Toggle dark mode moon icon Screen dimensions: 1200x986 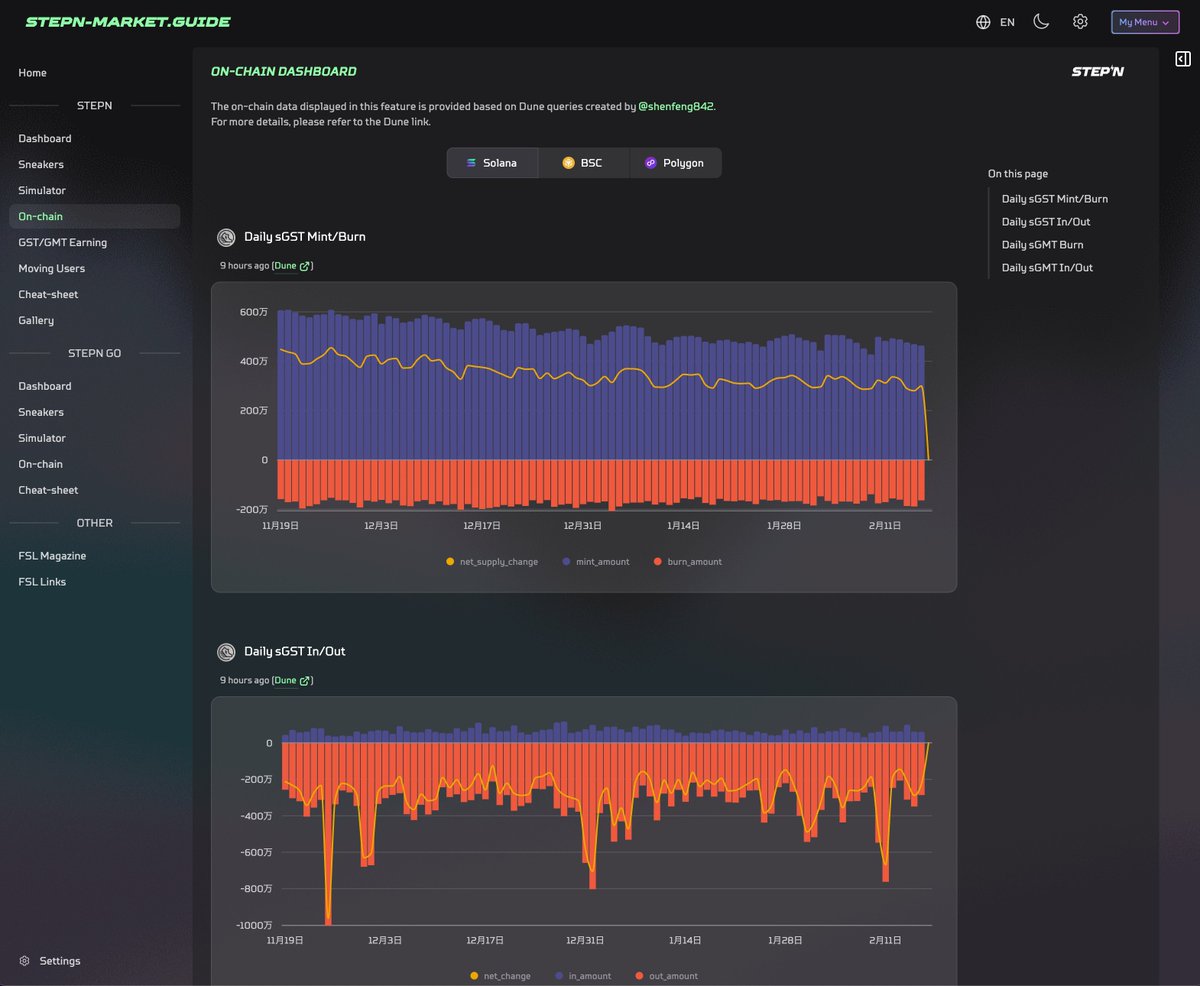click(x=1041, y=22)
